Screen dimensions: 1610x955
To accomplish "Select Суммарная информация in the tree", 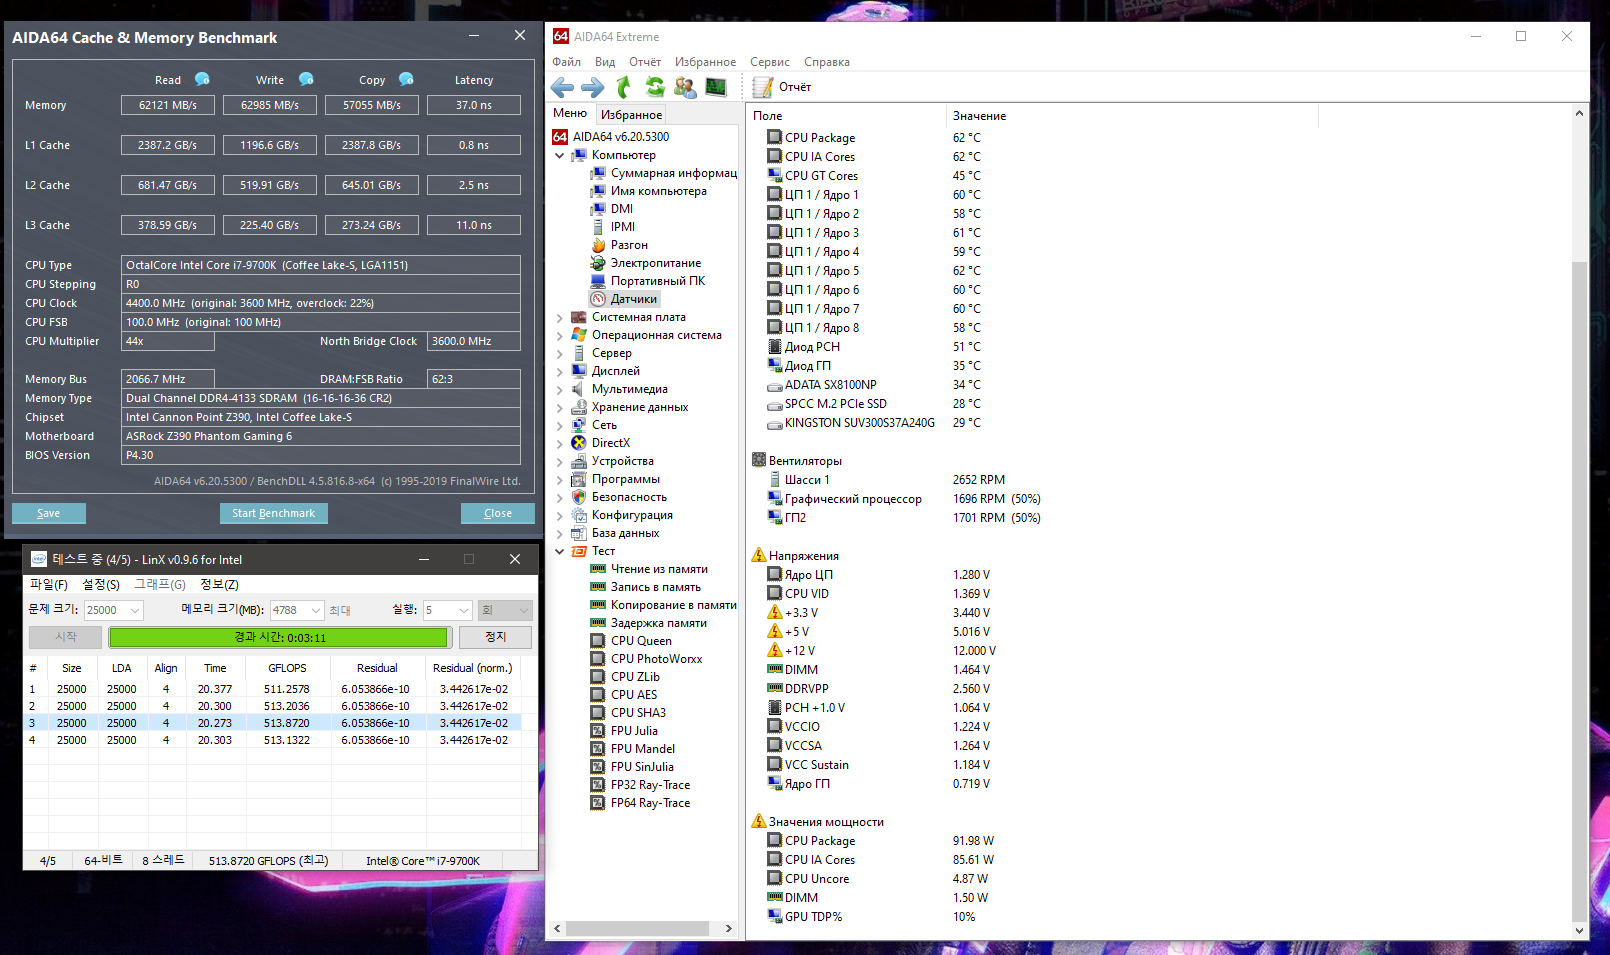I will click(664, 173).
